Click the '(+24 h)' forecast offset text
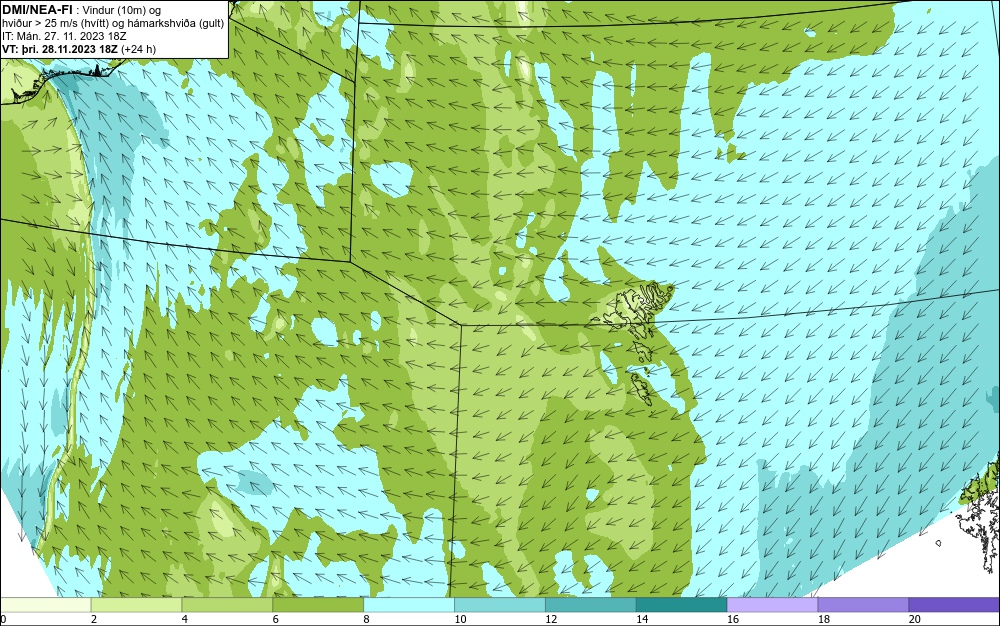This screenshot has height=626, width=1000. tap(138, 48)
